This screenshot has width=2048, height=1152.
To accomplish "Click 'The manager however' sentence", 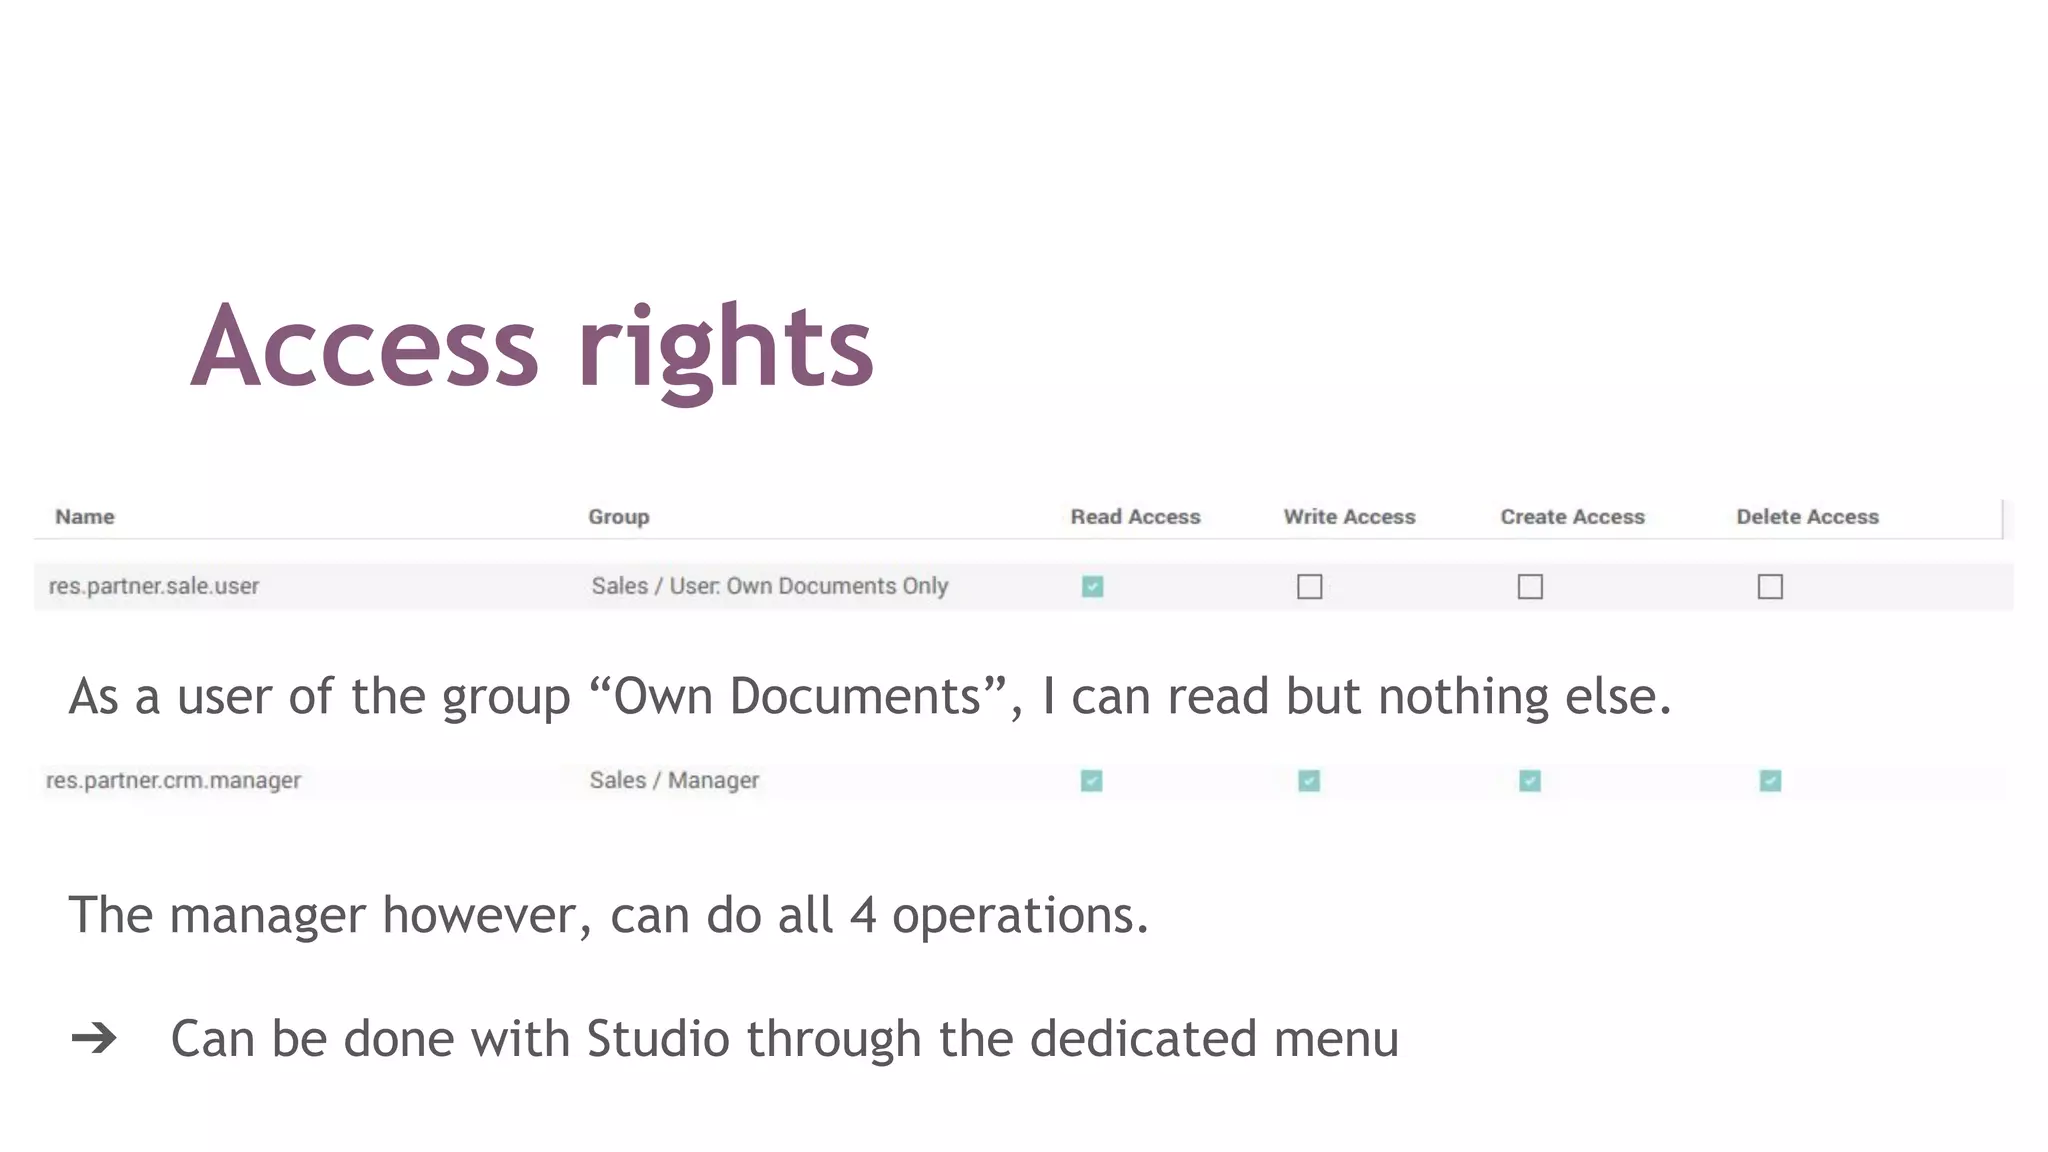I will point(609,915).
